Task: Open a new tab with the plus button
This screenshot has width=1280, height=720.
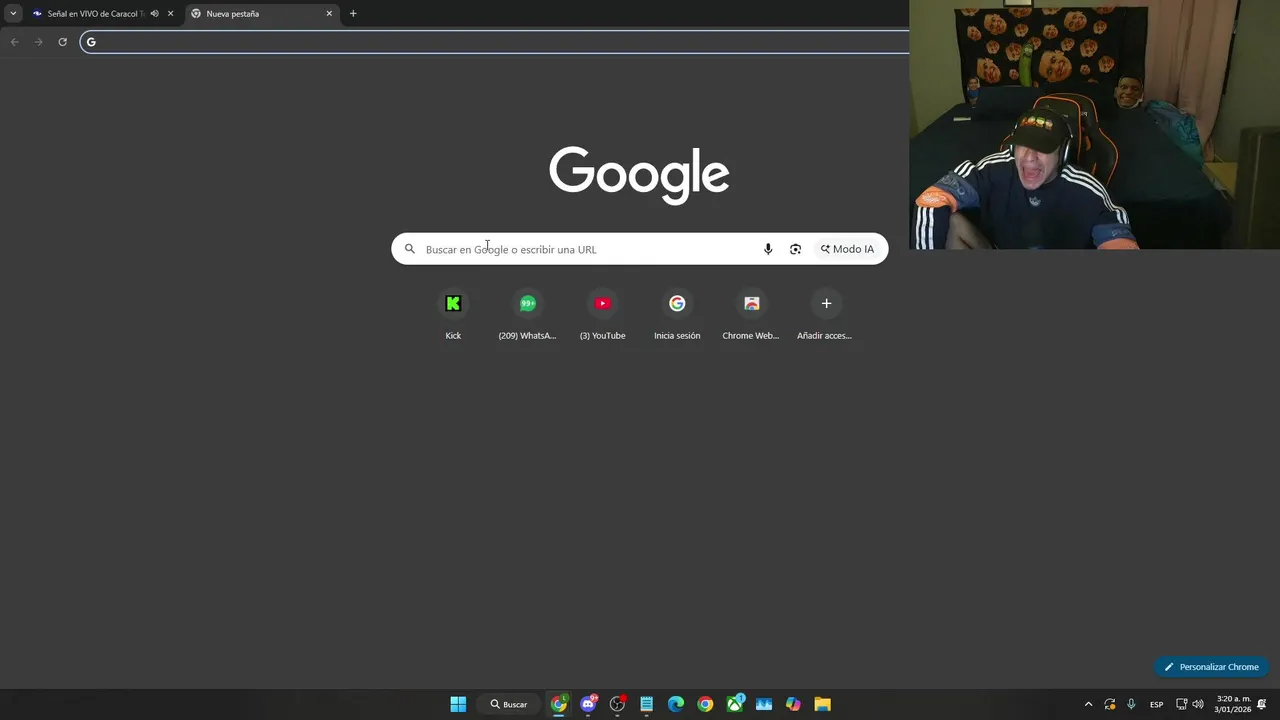Action: (353, 14)
